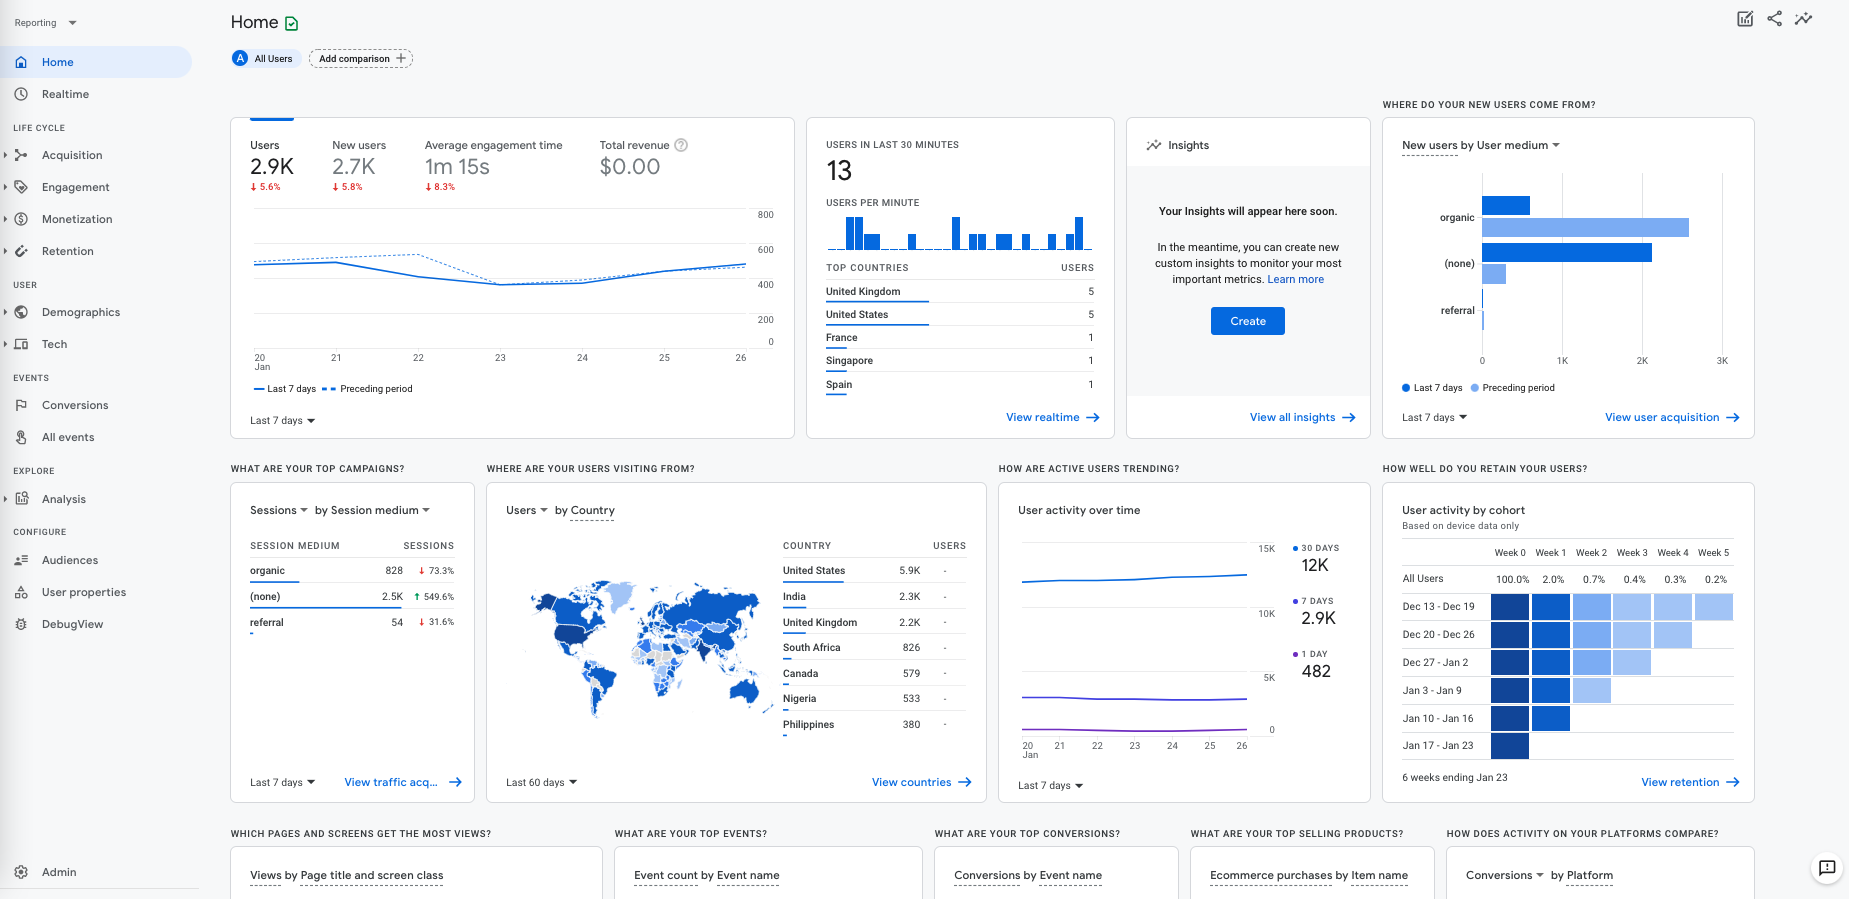1849x899 pixels.
Task: Click the DebugView icon in sidebar
Action: (x=21, y=624)
